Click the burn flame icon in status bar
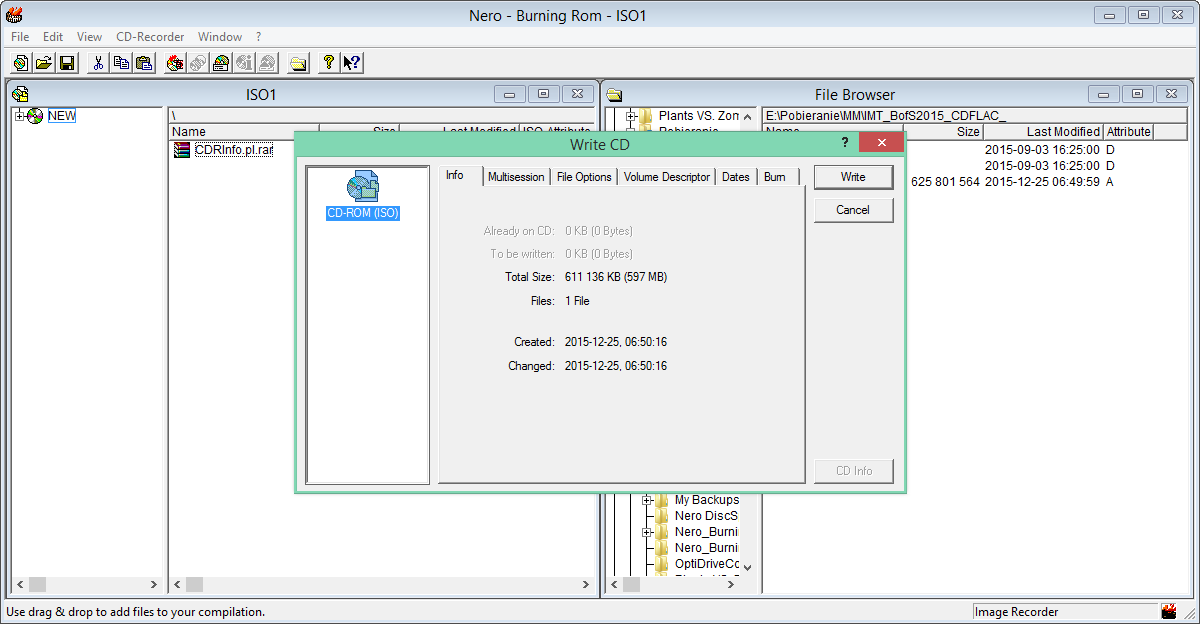 click(x=1168, y=611)
